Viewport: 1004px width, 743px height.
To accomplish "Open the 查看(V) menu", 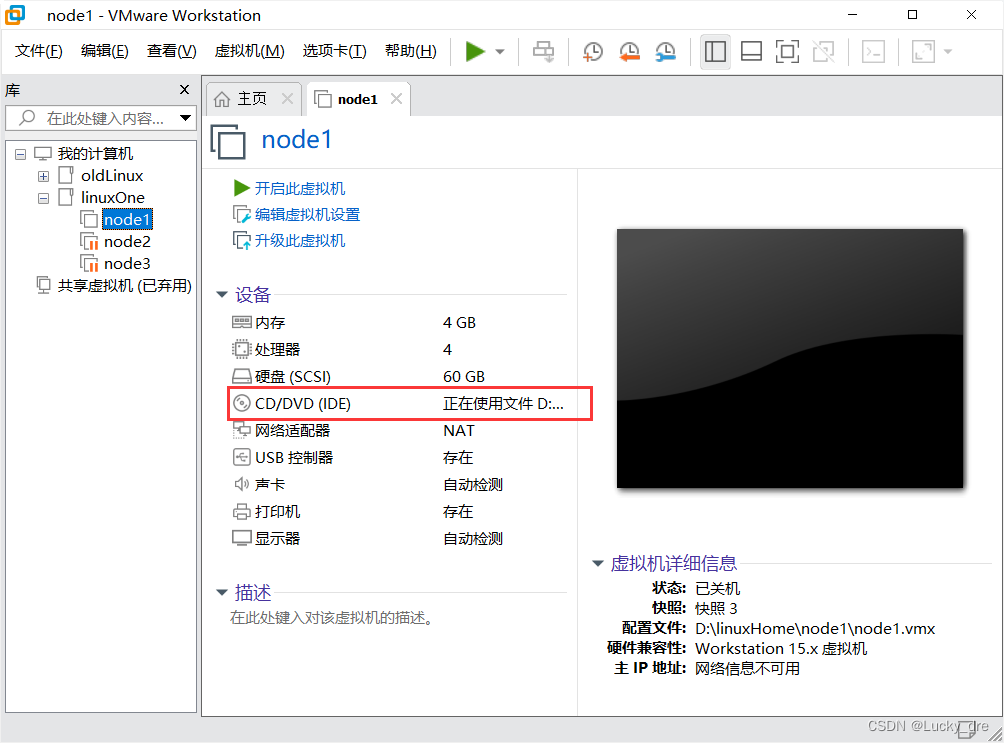I will (x=172, y=51).
